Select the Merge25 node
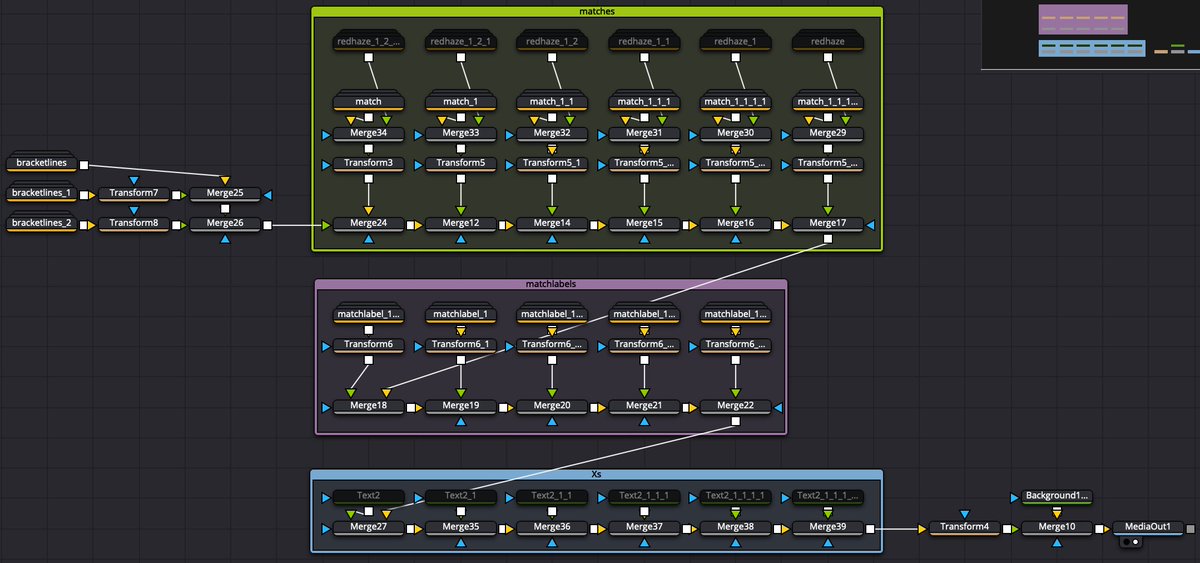1200x563 pixels. 225,194
